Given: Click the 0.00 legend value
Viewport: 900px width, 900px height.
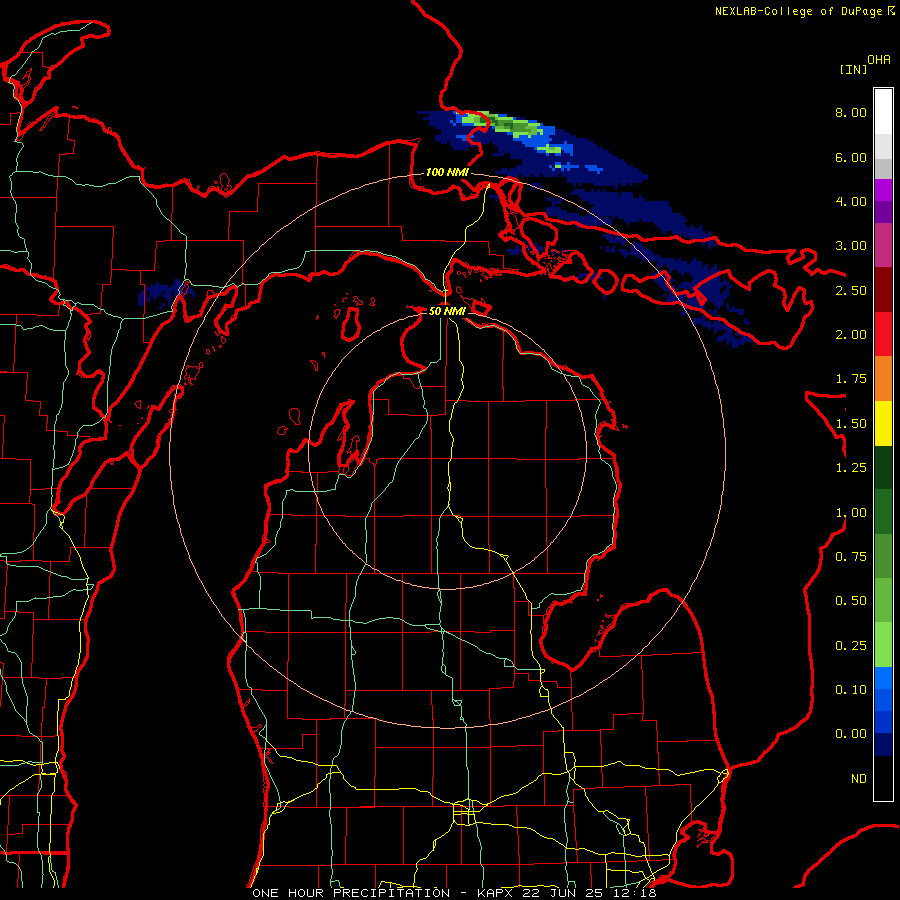Looking at the screenshot, I should [x=851, y=734].
